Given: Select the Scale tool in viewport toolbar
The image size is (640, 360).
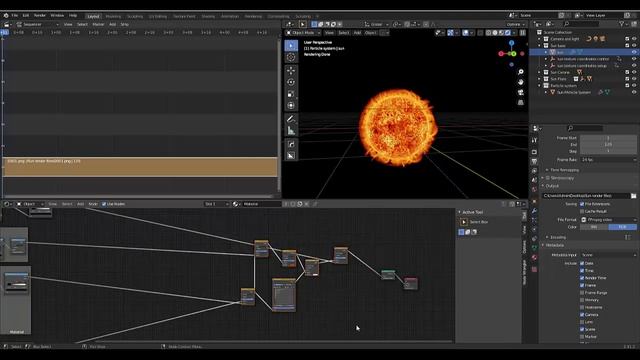Looking at the screenshot, I should tap(291, 94).
